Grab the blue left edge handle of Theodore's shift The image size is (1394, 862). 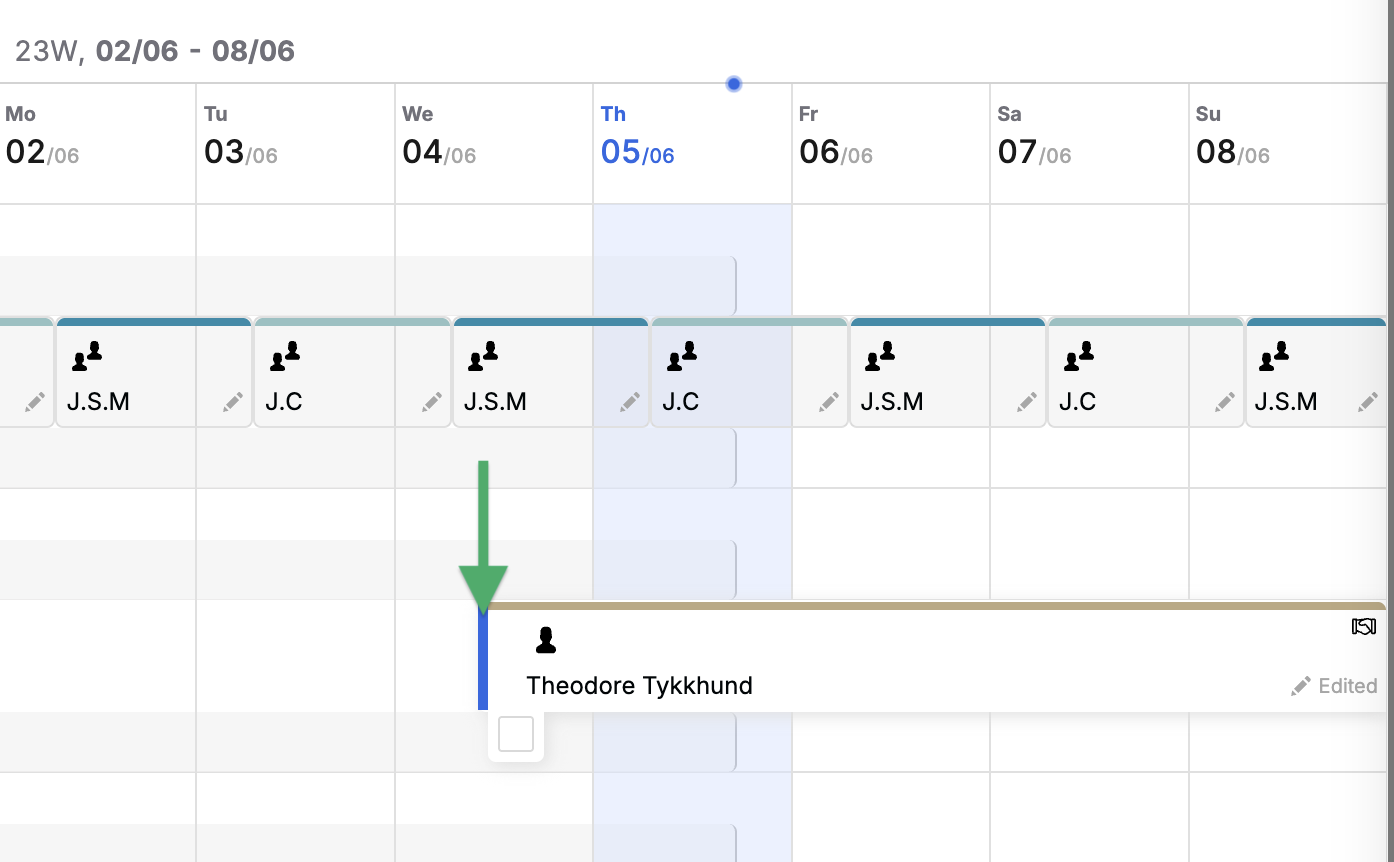(483, 660)
